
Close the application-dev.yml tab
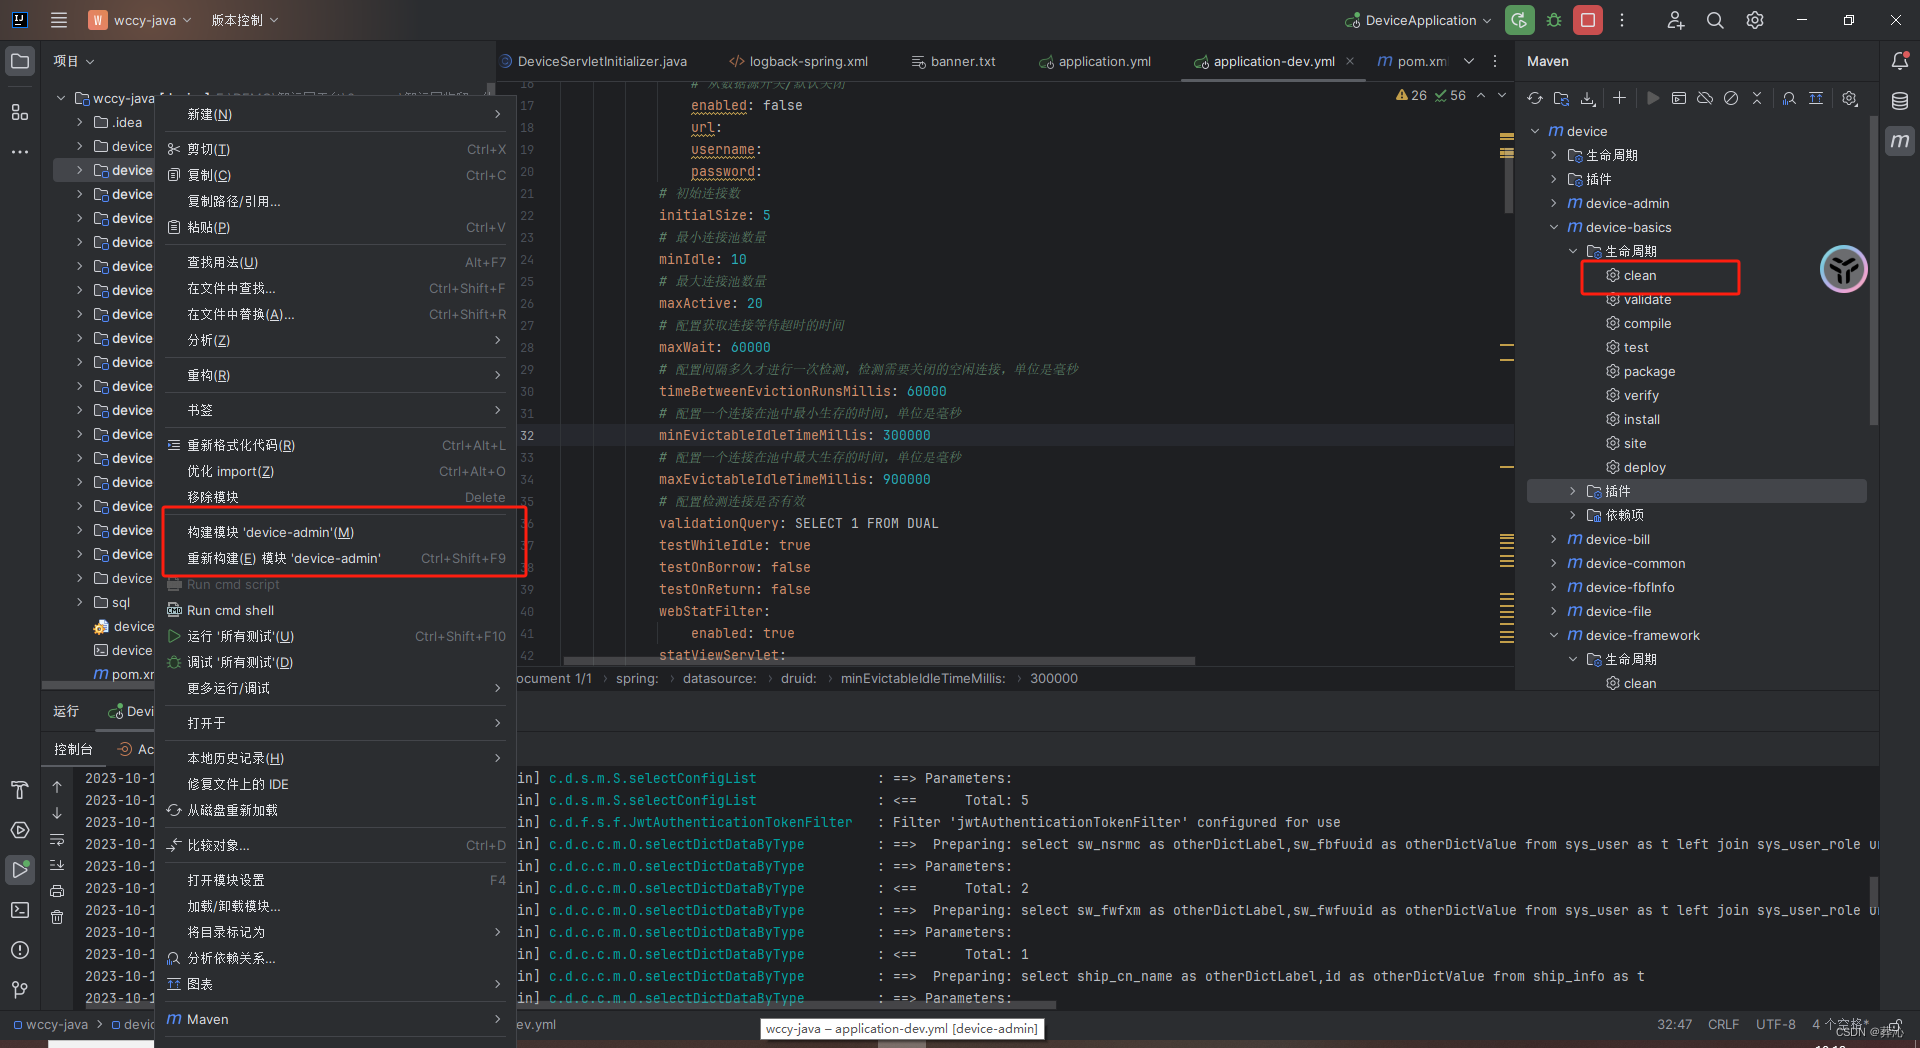click(1350, 61)
